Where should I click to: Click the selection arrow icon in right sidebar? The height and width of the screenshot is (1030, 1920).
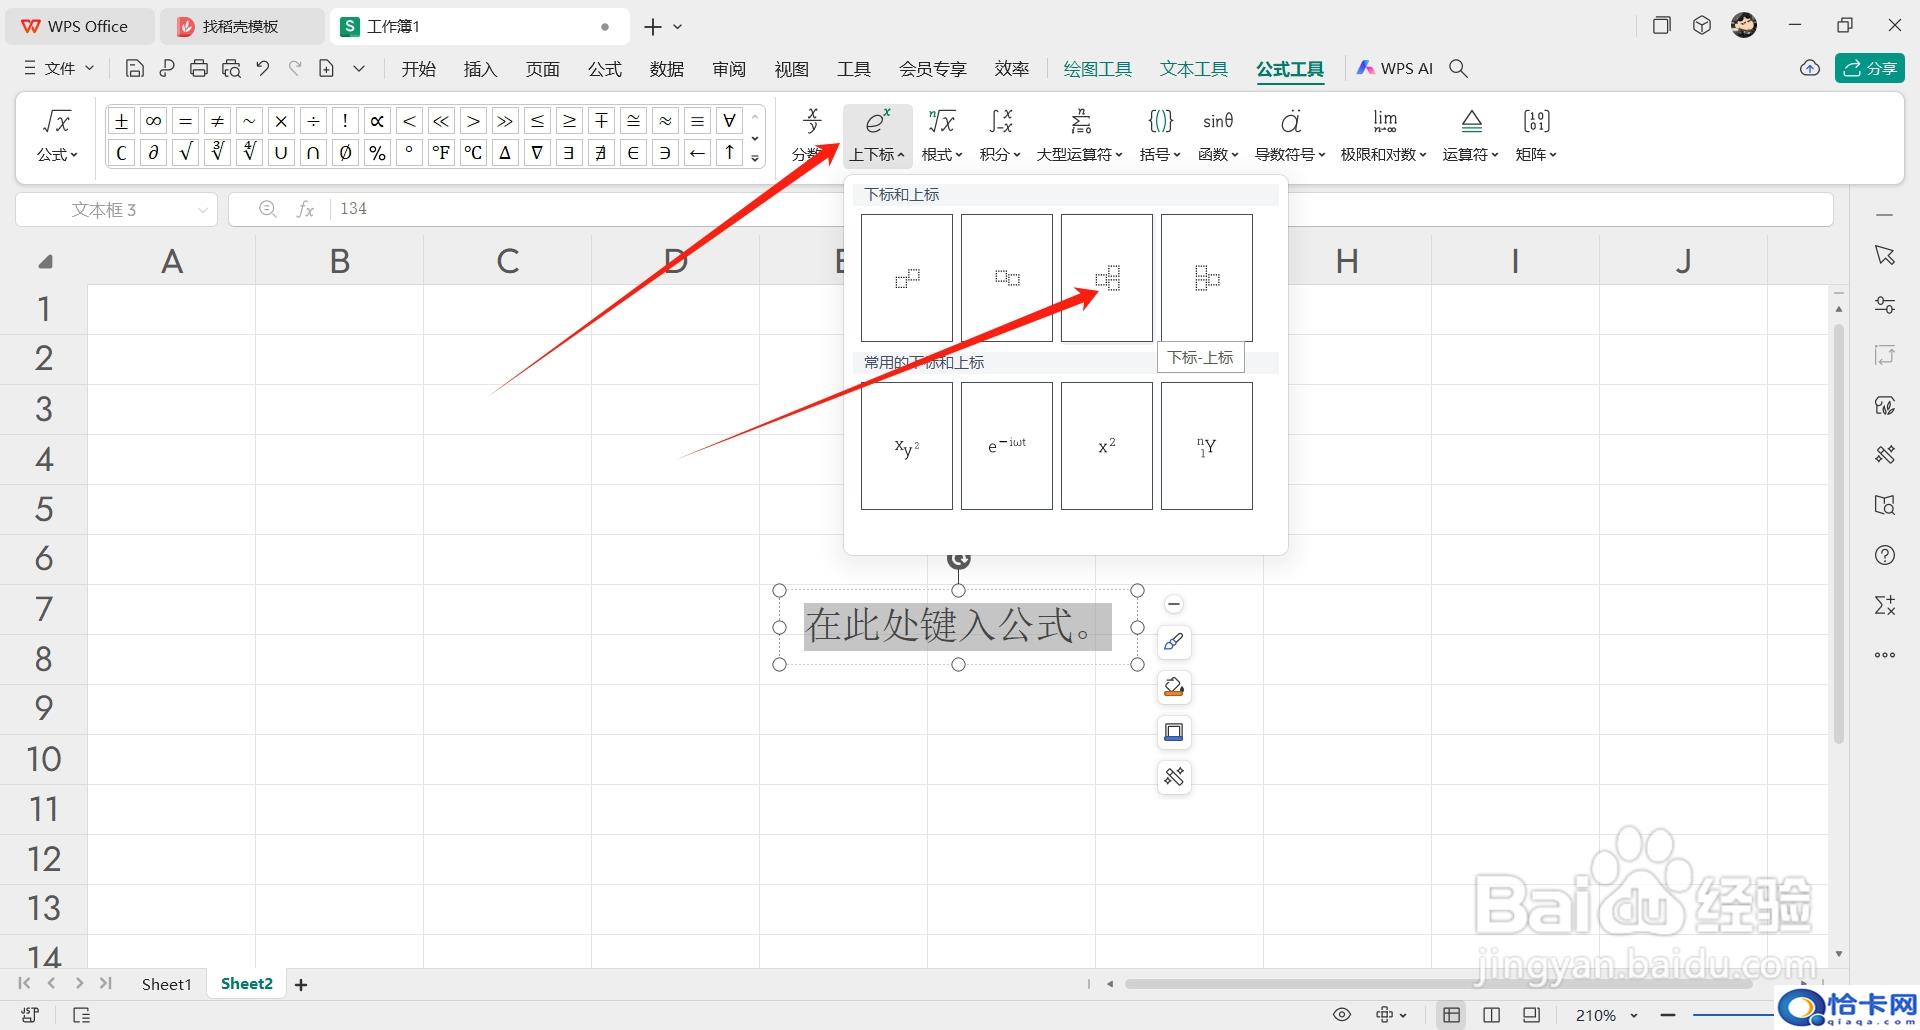[x=1885, y=255]
